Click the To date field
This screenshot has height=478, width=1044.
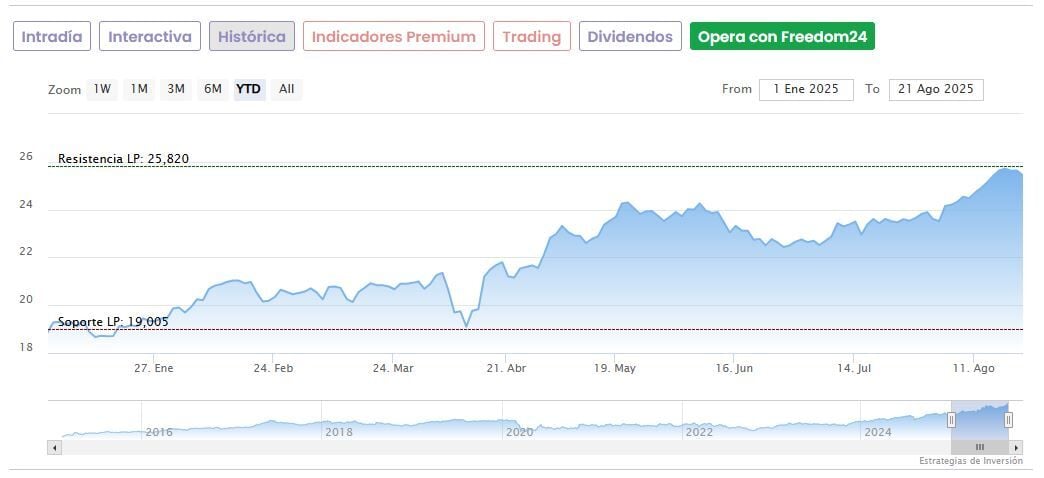936,89
